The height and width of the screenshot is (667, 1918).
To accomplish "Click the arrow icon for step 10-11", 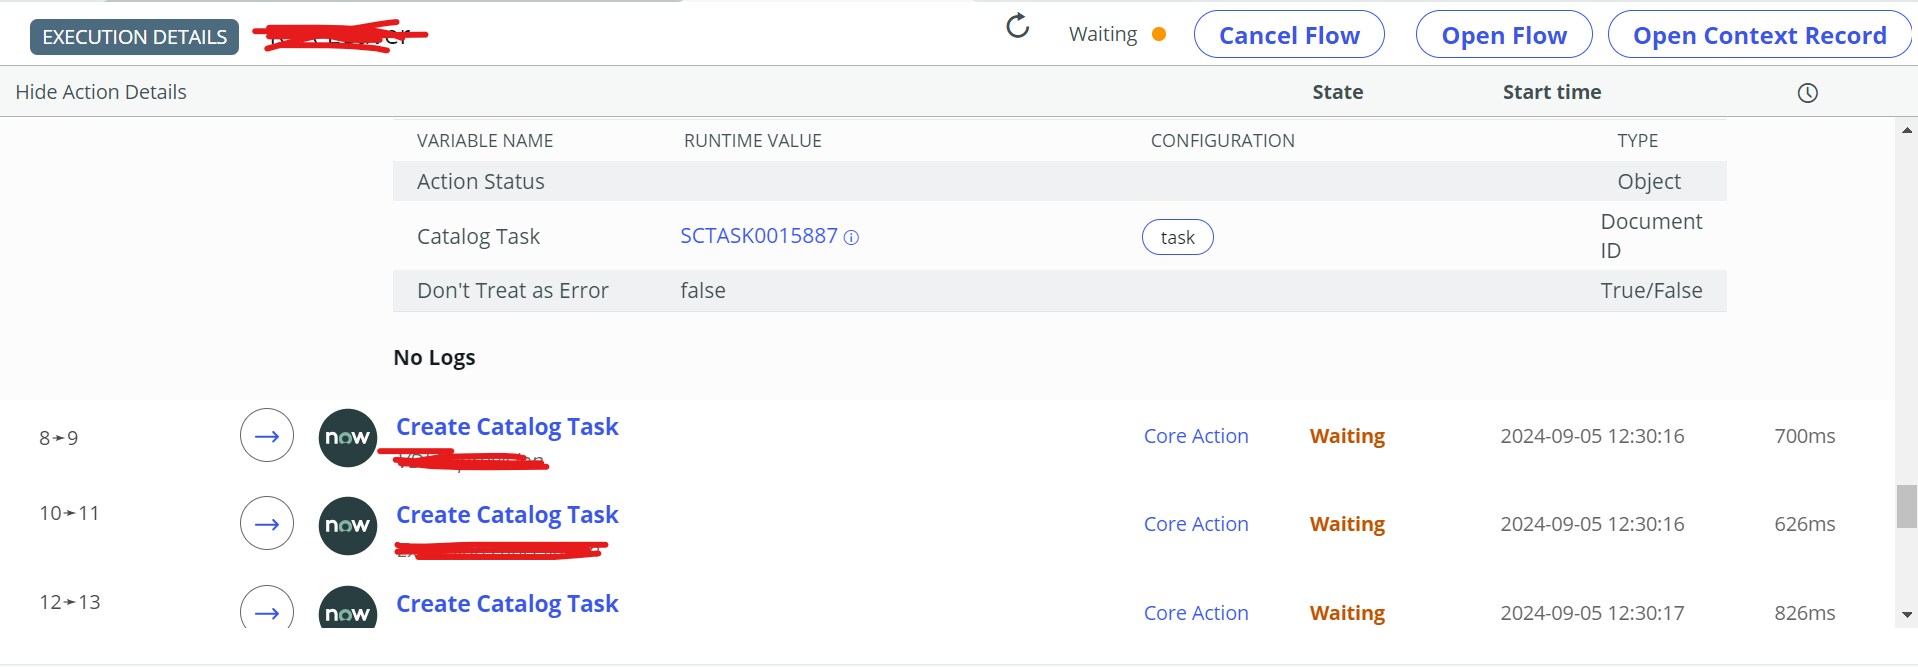I will [x=267, y=524].
